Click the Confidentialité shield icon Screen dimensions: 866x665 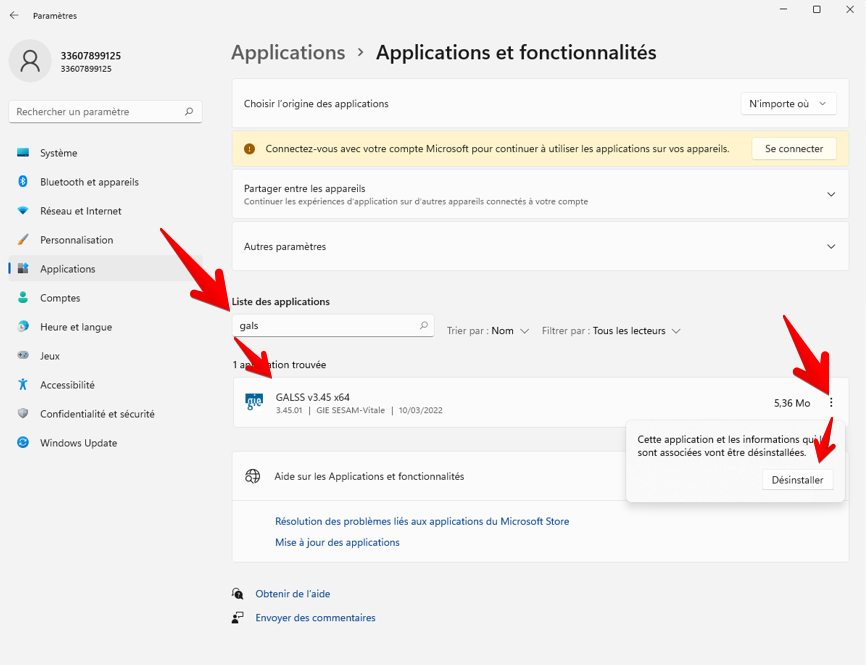23,413
